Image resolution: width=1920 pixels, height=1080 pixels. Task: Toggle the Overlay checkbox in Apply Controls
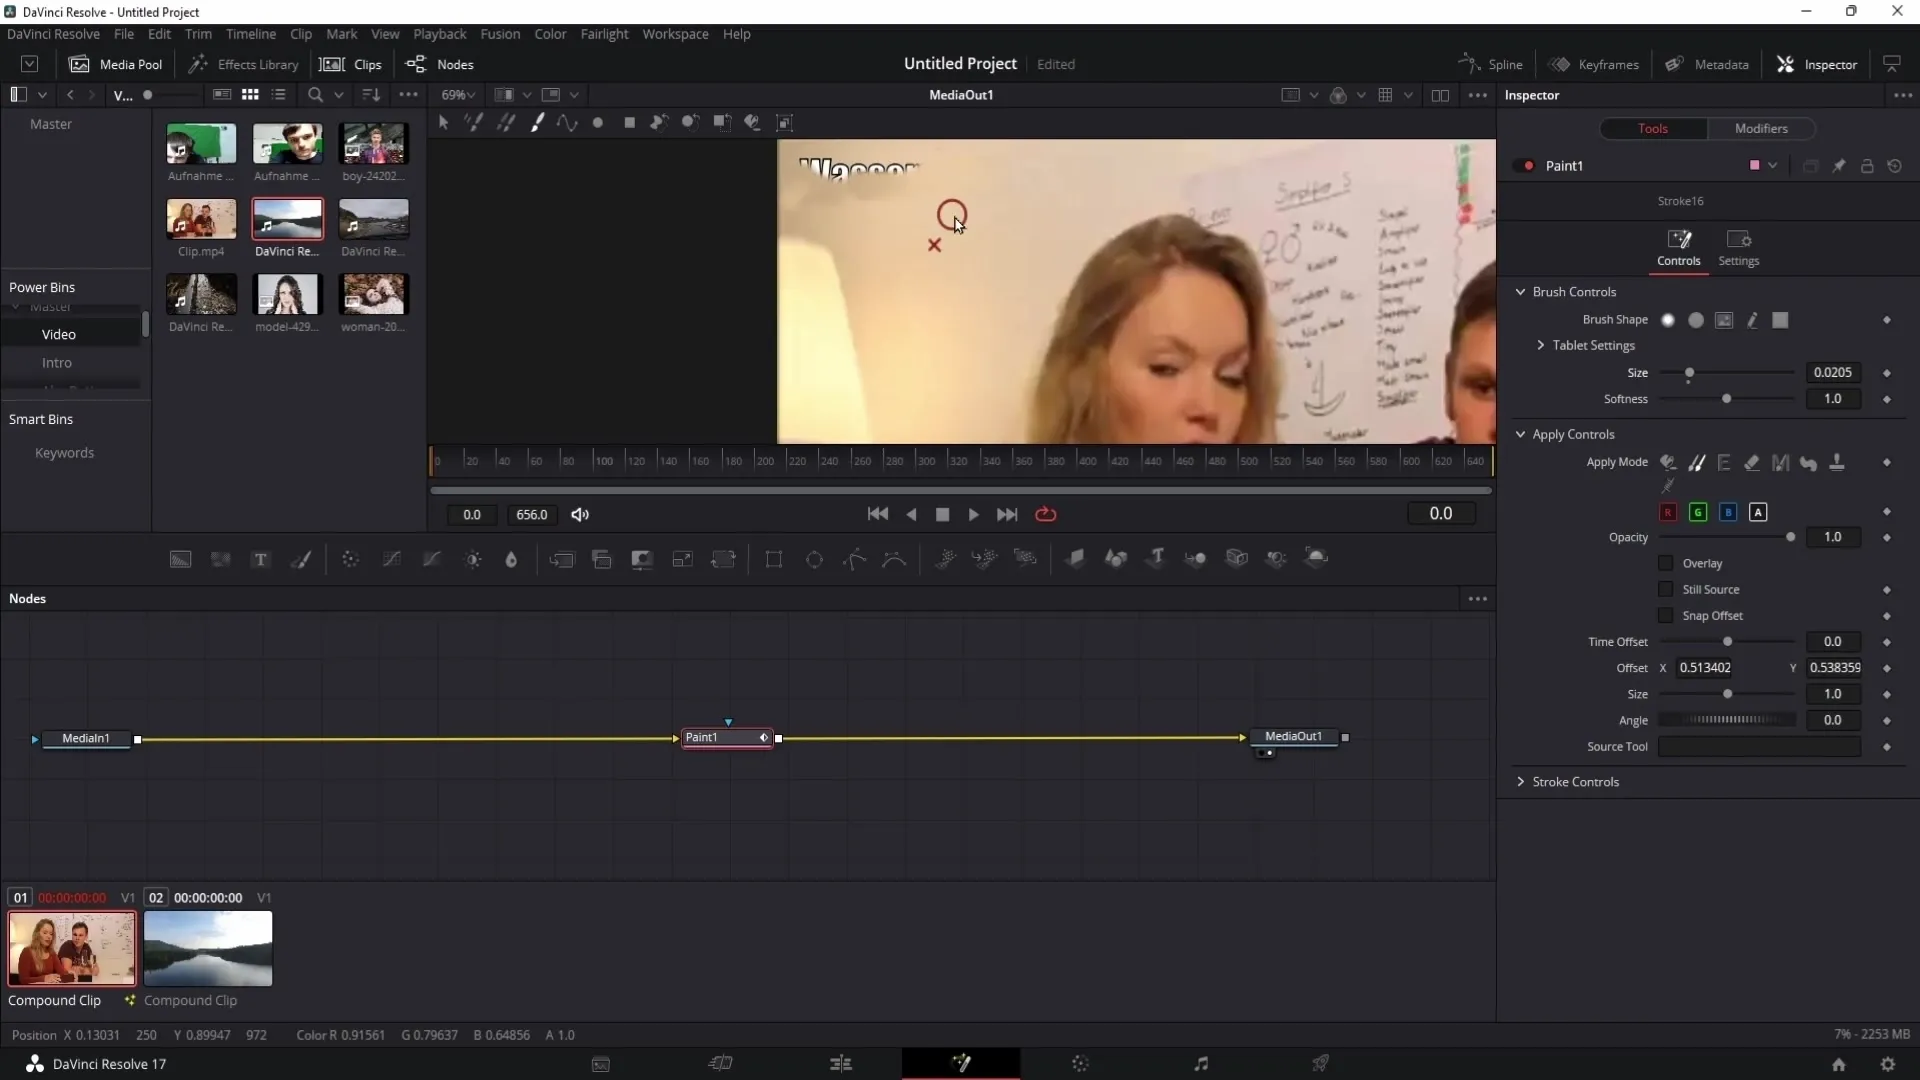tap(1664, 563)
